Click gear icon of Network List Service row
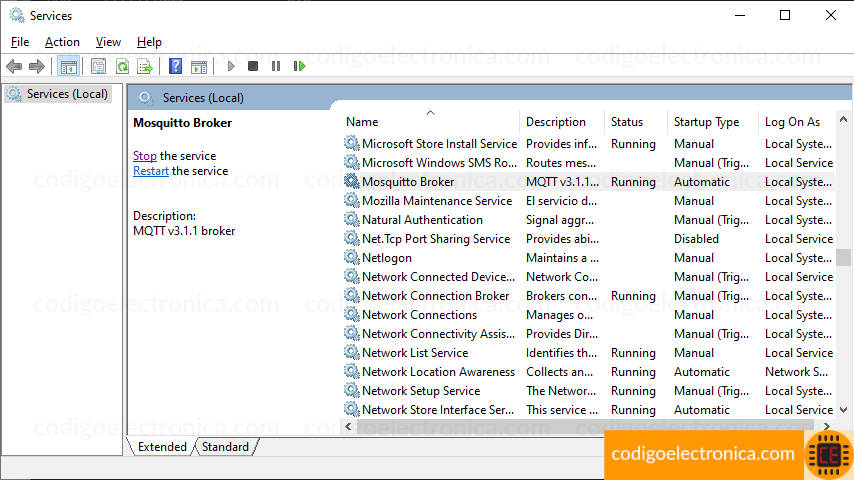Screen dimensions: 854x480 pyautogui.click(x=352, y=353)
